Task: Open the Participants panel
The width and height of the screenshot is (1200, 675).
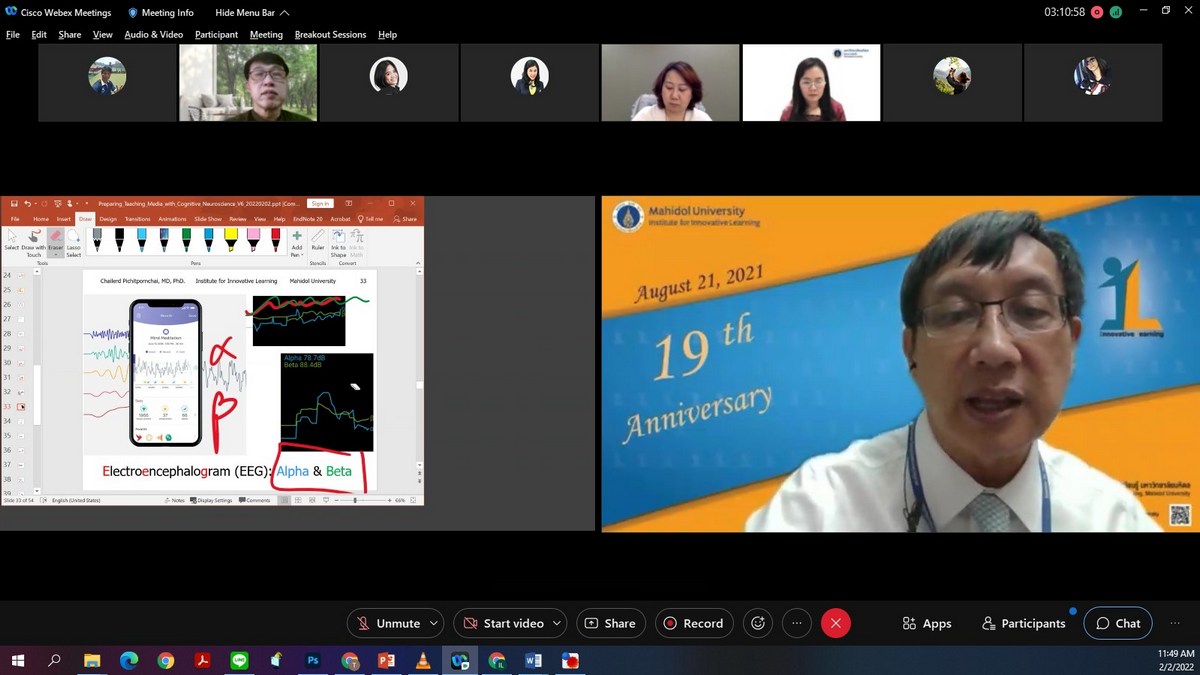Action: point(1023,623)
